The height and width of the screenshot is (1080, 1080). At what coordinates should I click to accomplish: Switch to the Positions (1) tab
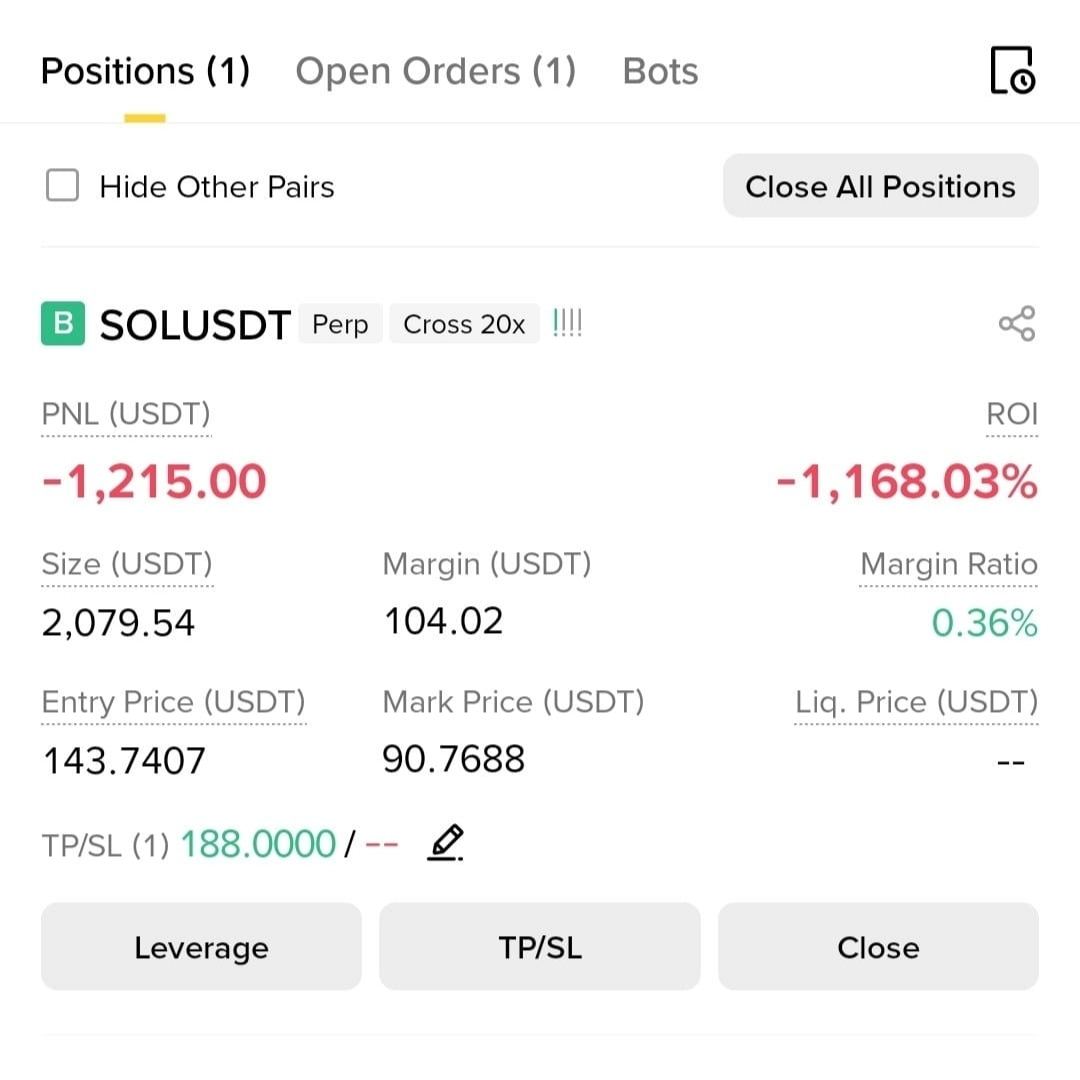(x=145, y=72)
